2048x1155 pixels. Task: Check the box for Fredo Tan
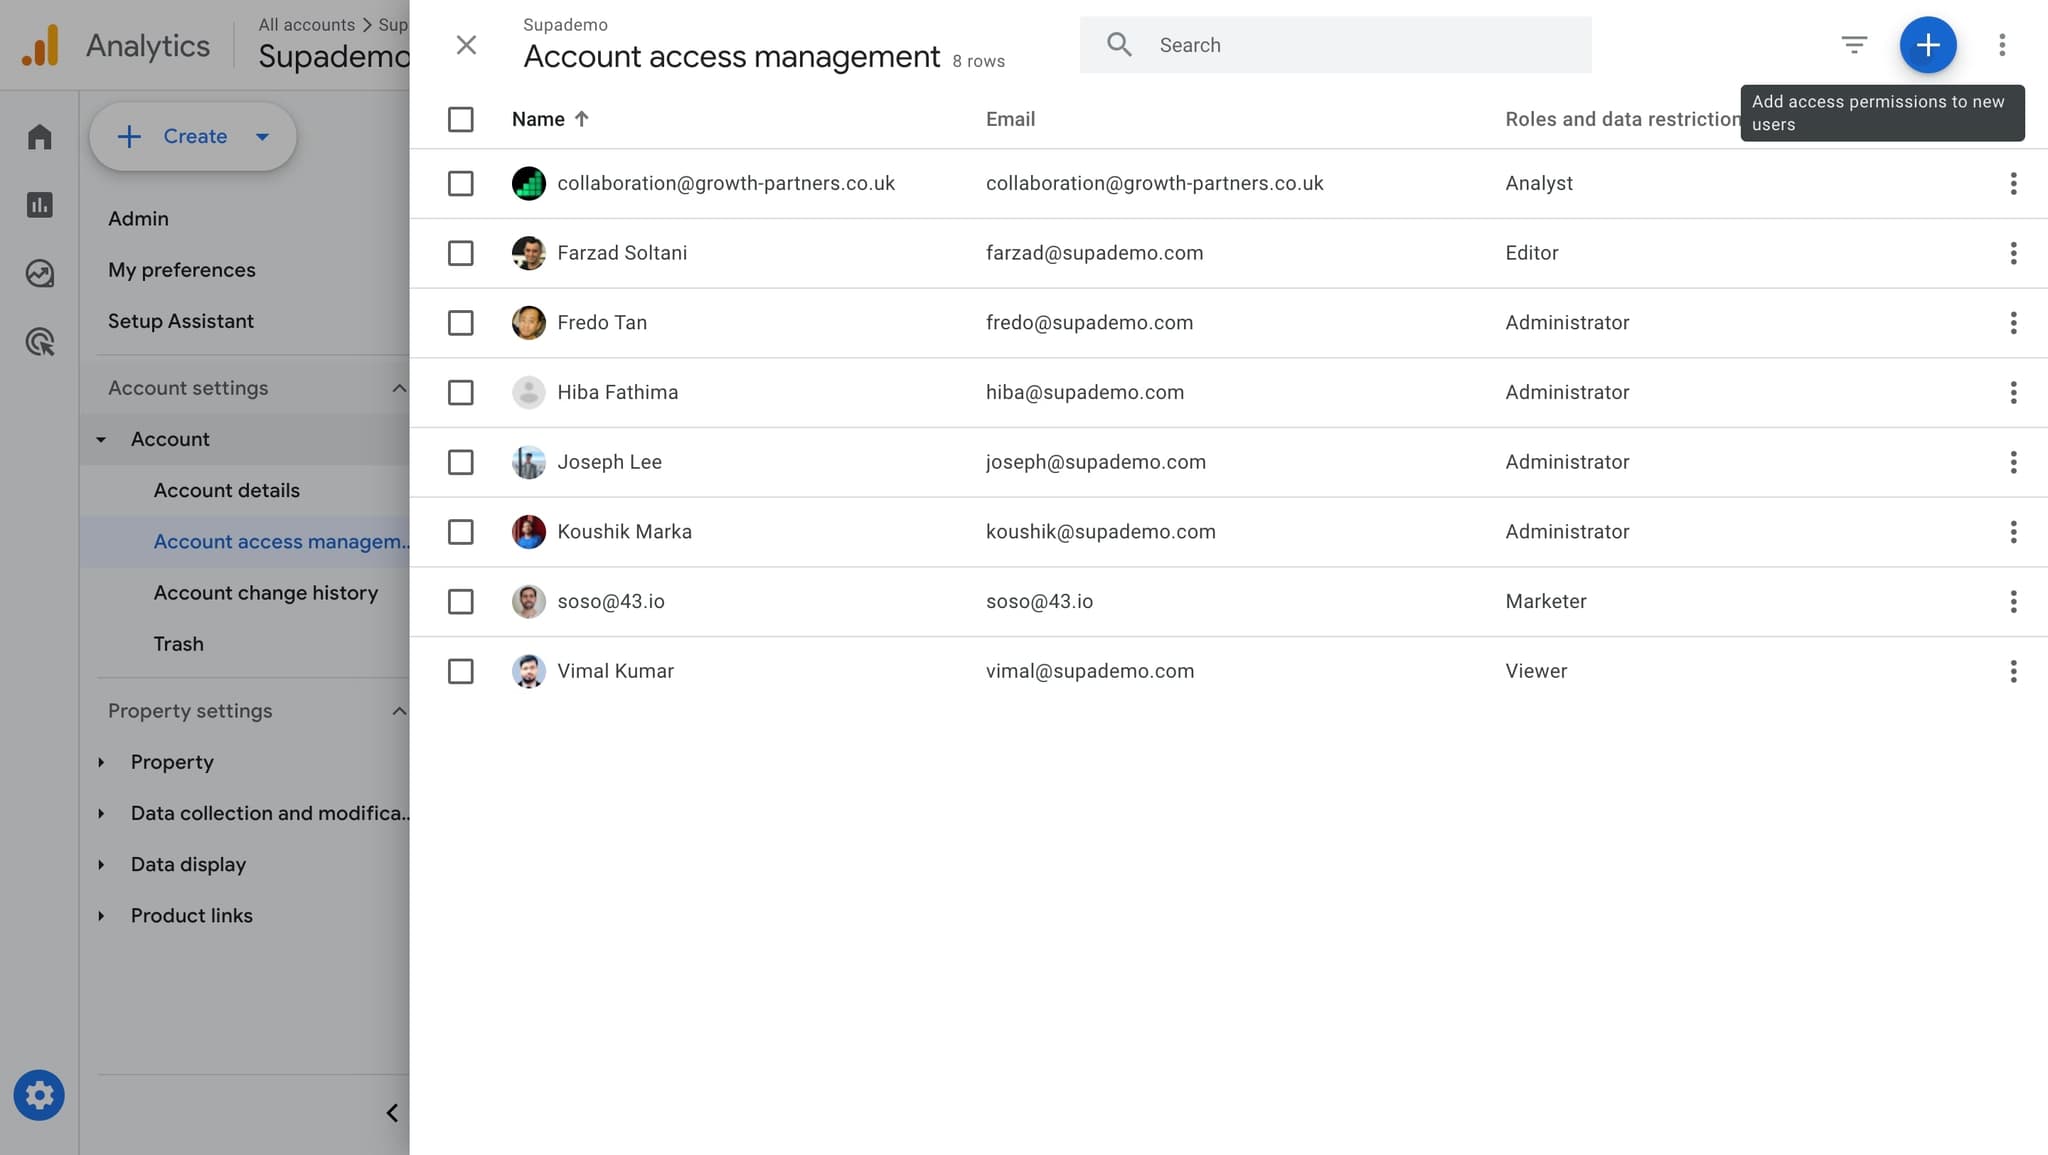pyautogui.click(x=460, y=323)
